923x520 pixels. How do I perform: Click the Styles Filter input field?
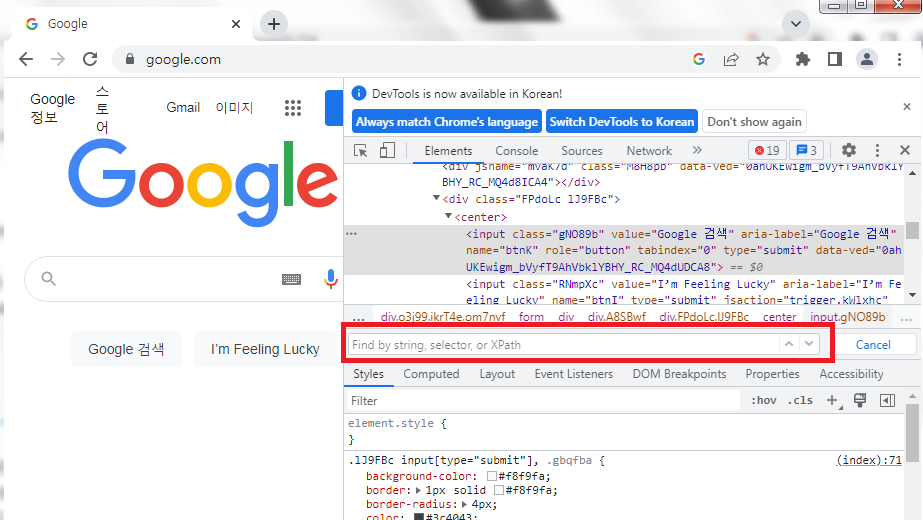point(543,400)
